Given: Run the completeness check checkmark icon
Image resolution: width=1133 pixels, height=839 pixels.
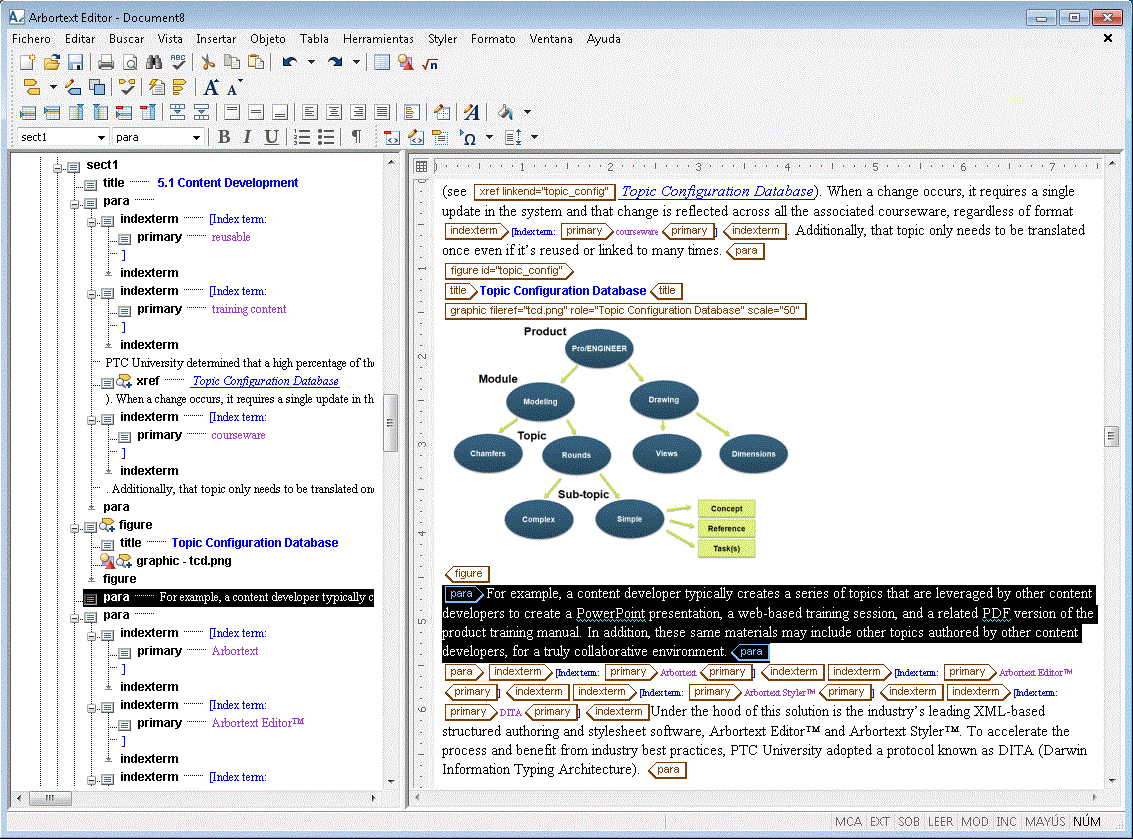Looking at the screenshot, I should click(127, 87).
